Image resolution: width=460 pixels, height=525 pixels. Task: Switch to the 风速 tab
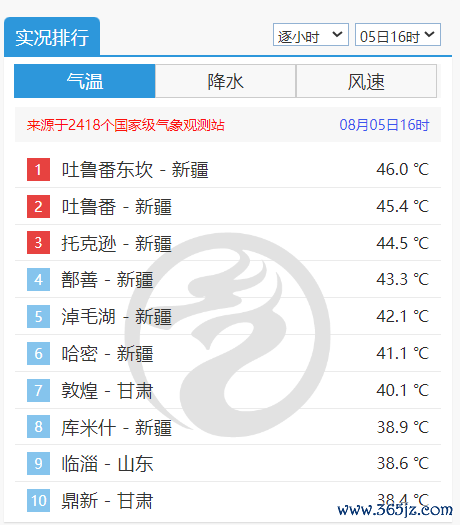tap(366, 81)
